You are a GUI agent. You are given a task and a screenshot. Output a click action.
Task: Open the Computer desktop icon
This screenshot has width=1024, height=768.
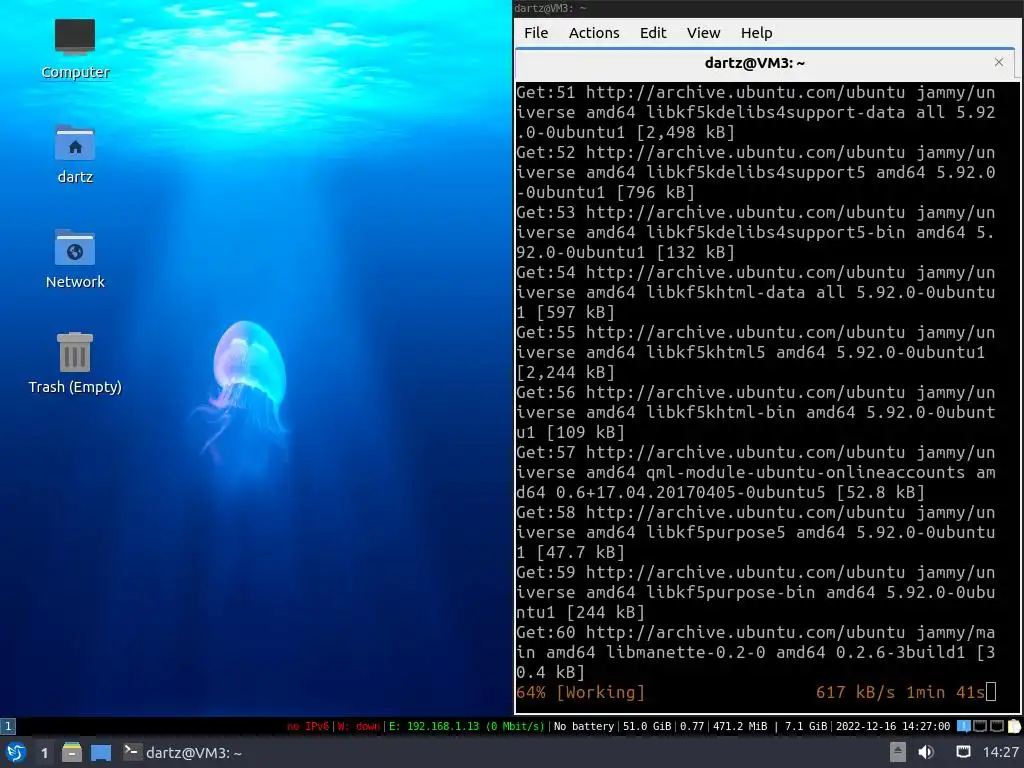pos(75,49)
